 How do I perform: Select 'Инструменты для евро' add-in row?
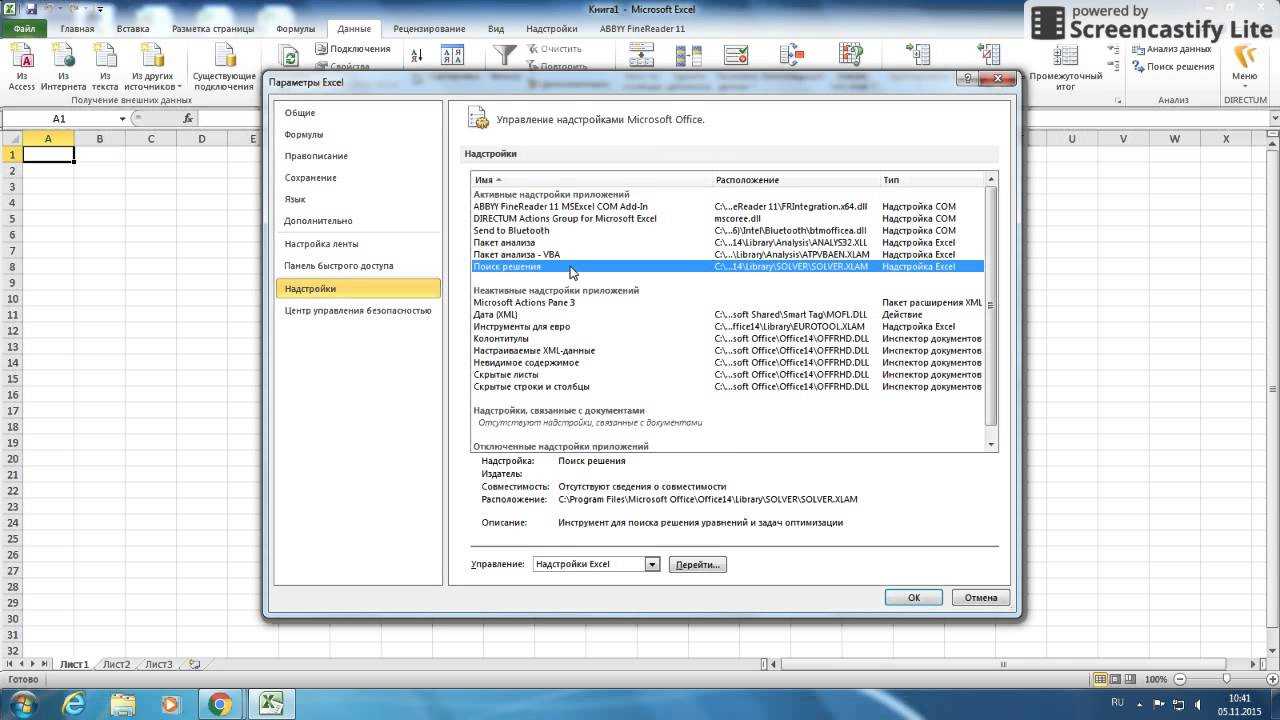click(728, 326)
